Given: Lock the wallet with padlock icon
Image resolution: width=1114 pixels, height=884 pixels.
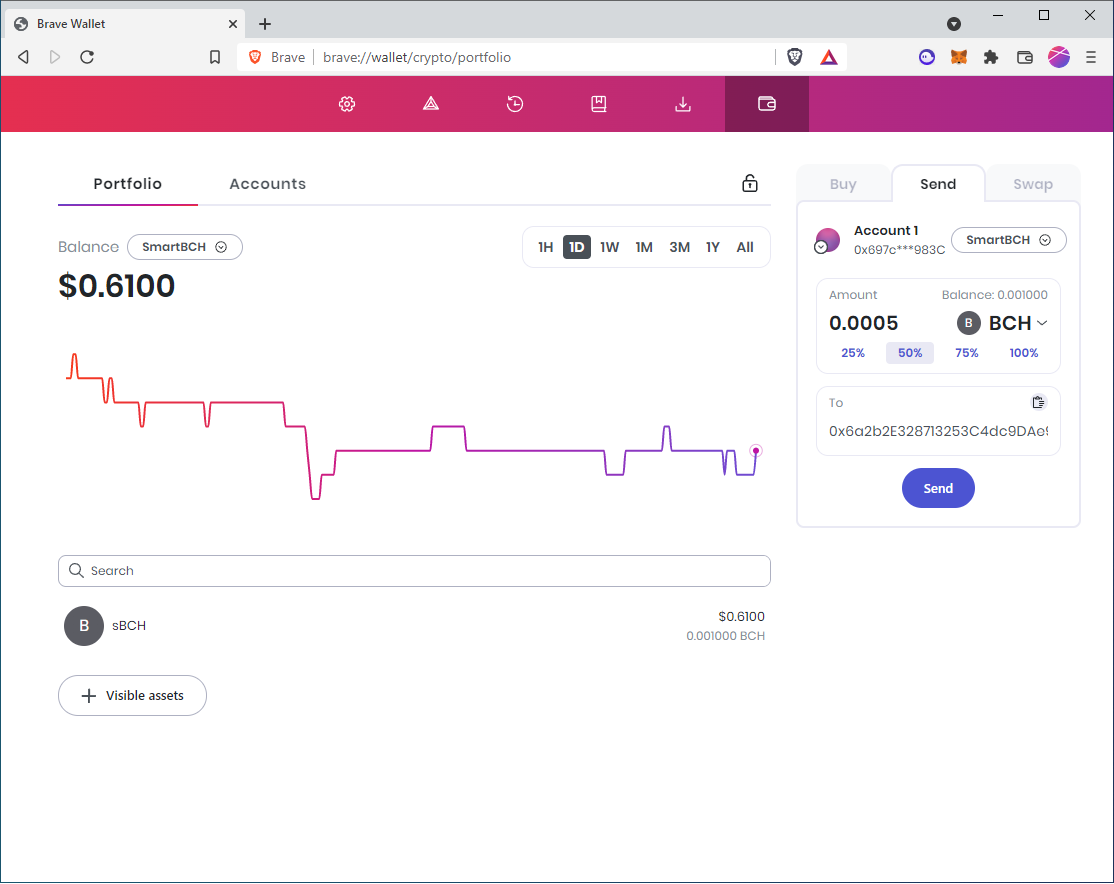Looking at the screenshot, I should 750,183.
